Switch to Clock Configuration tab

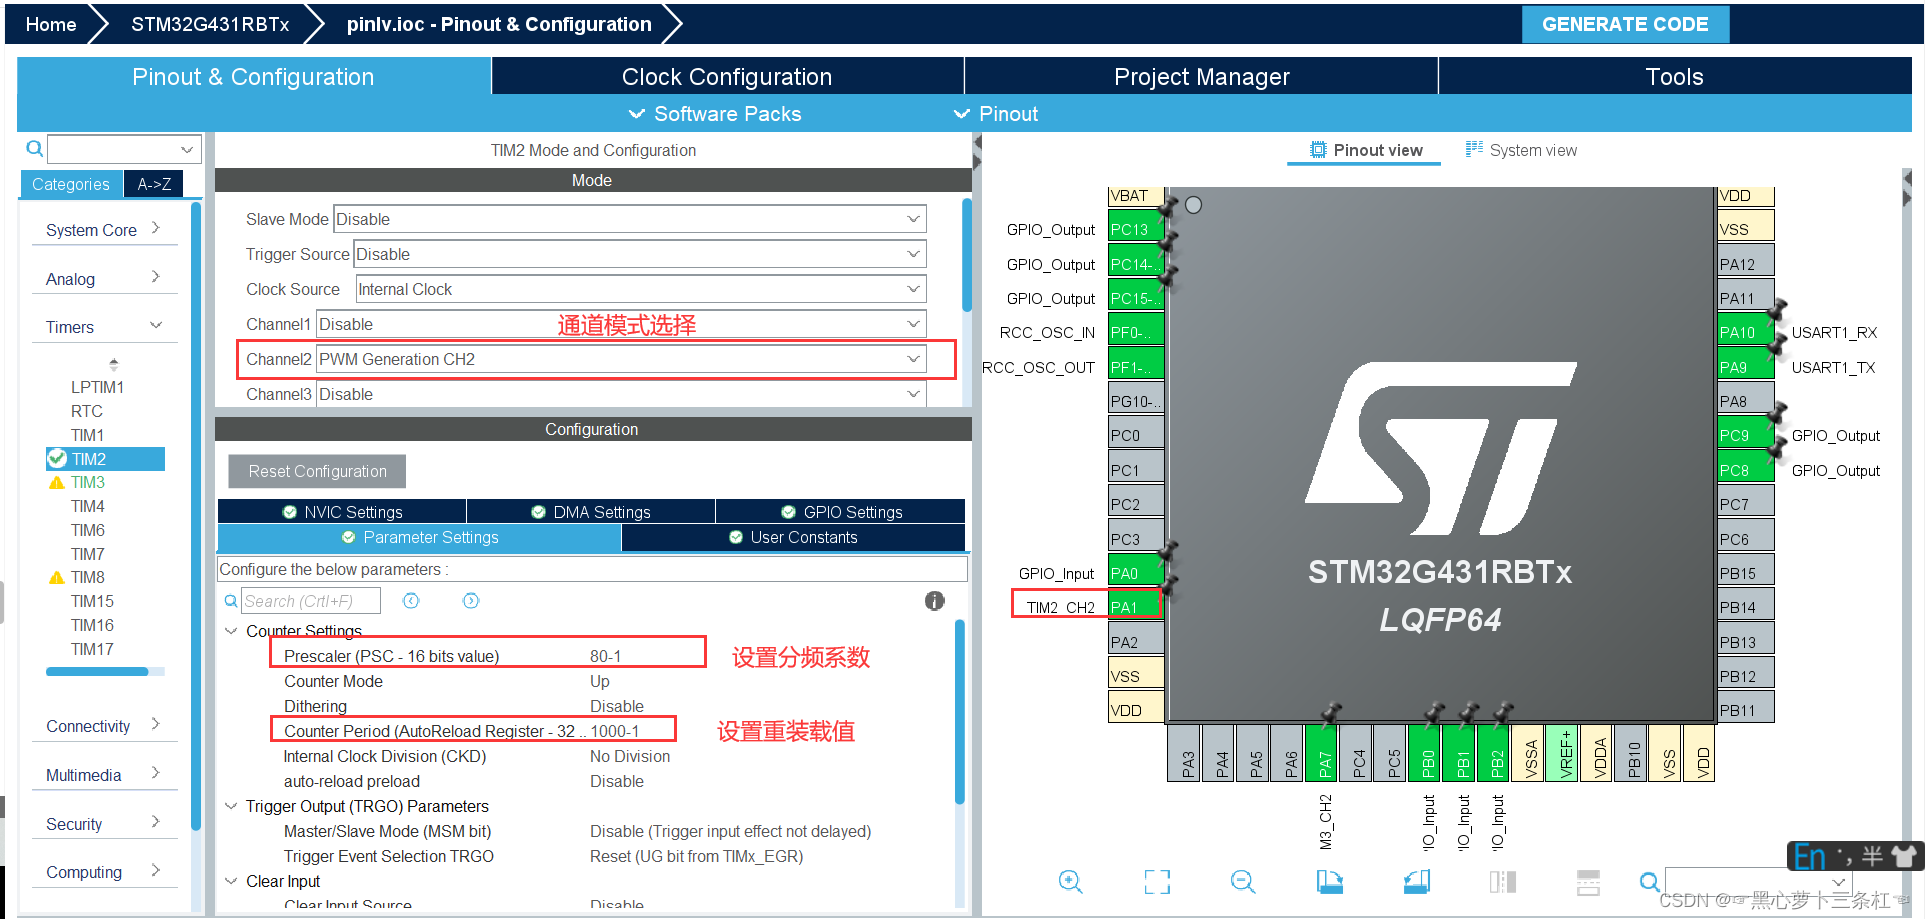click(x=727, y=77)
